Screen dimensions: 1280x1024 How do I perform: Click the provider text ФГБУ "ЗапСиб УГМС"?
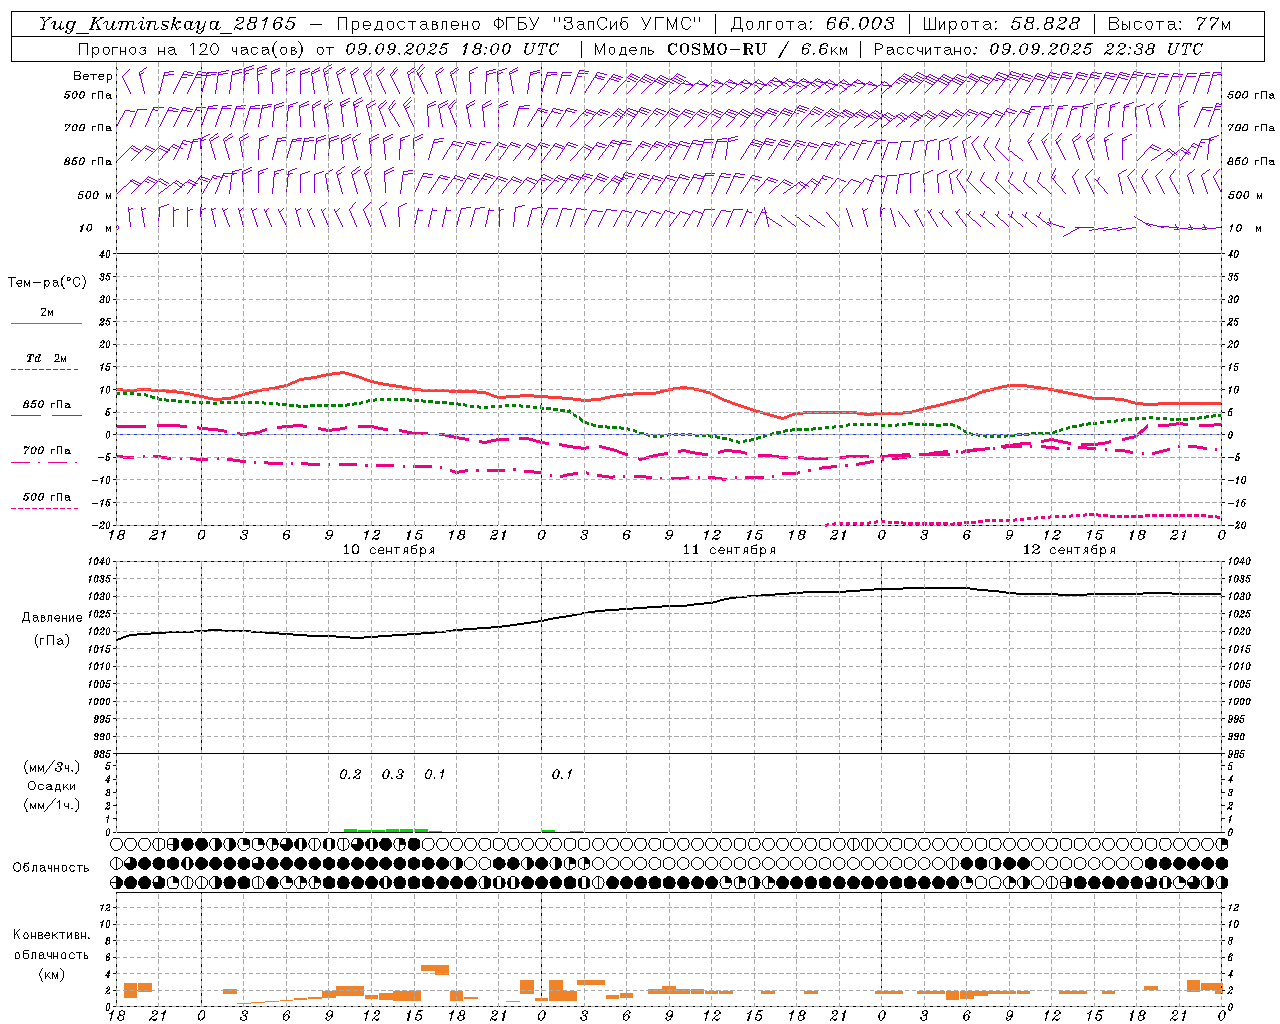pyautogui.click(x=598, y=24)
